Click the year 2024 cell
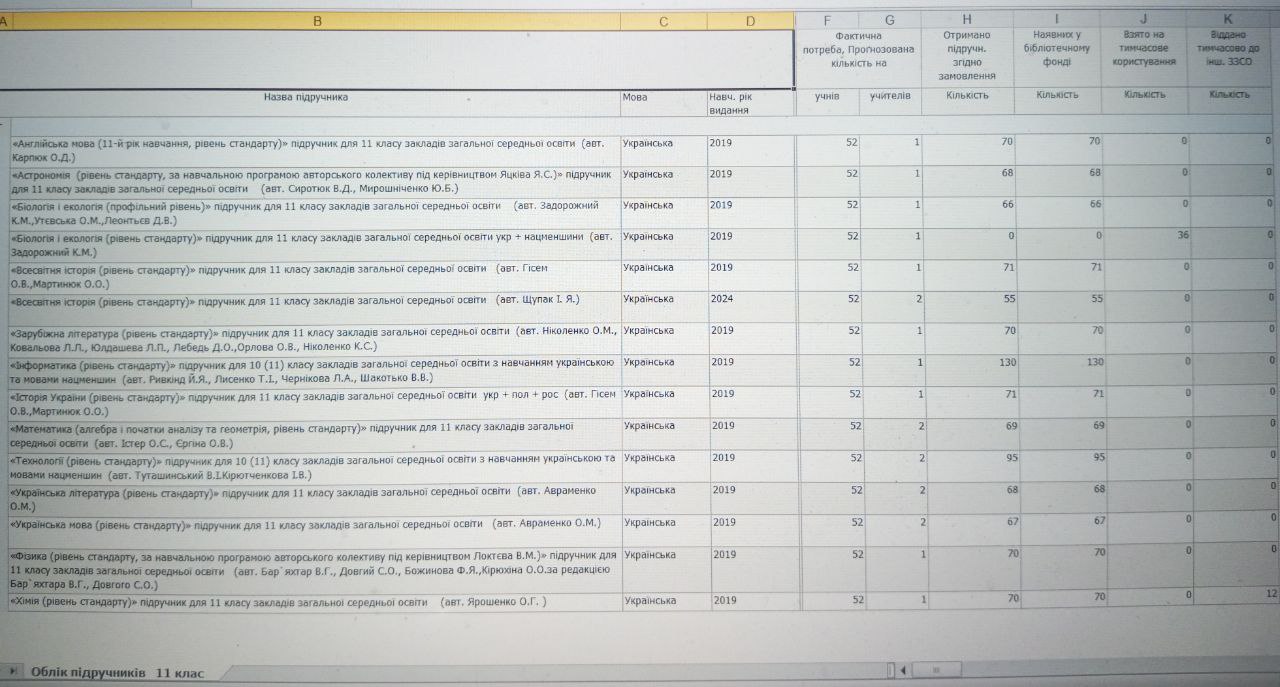 click(x=750, y=299)
